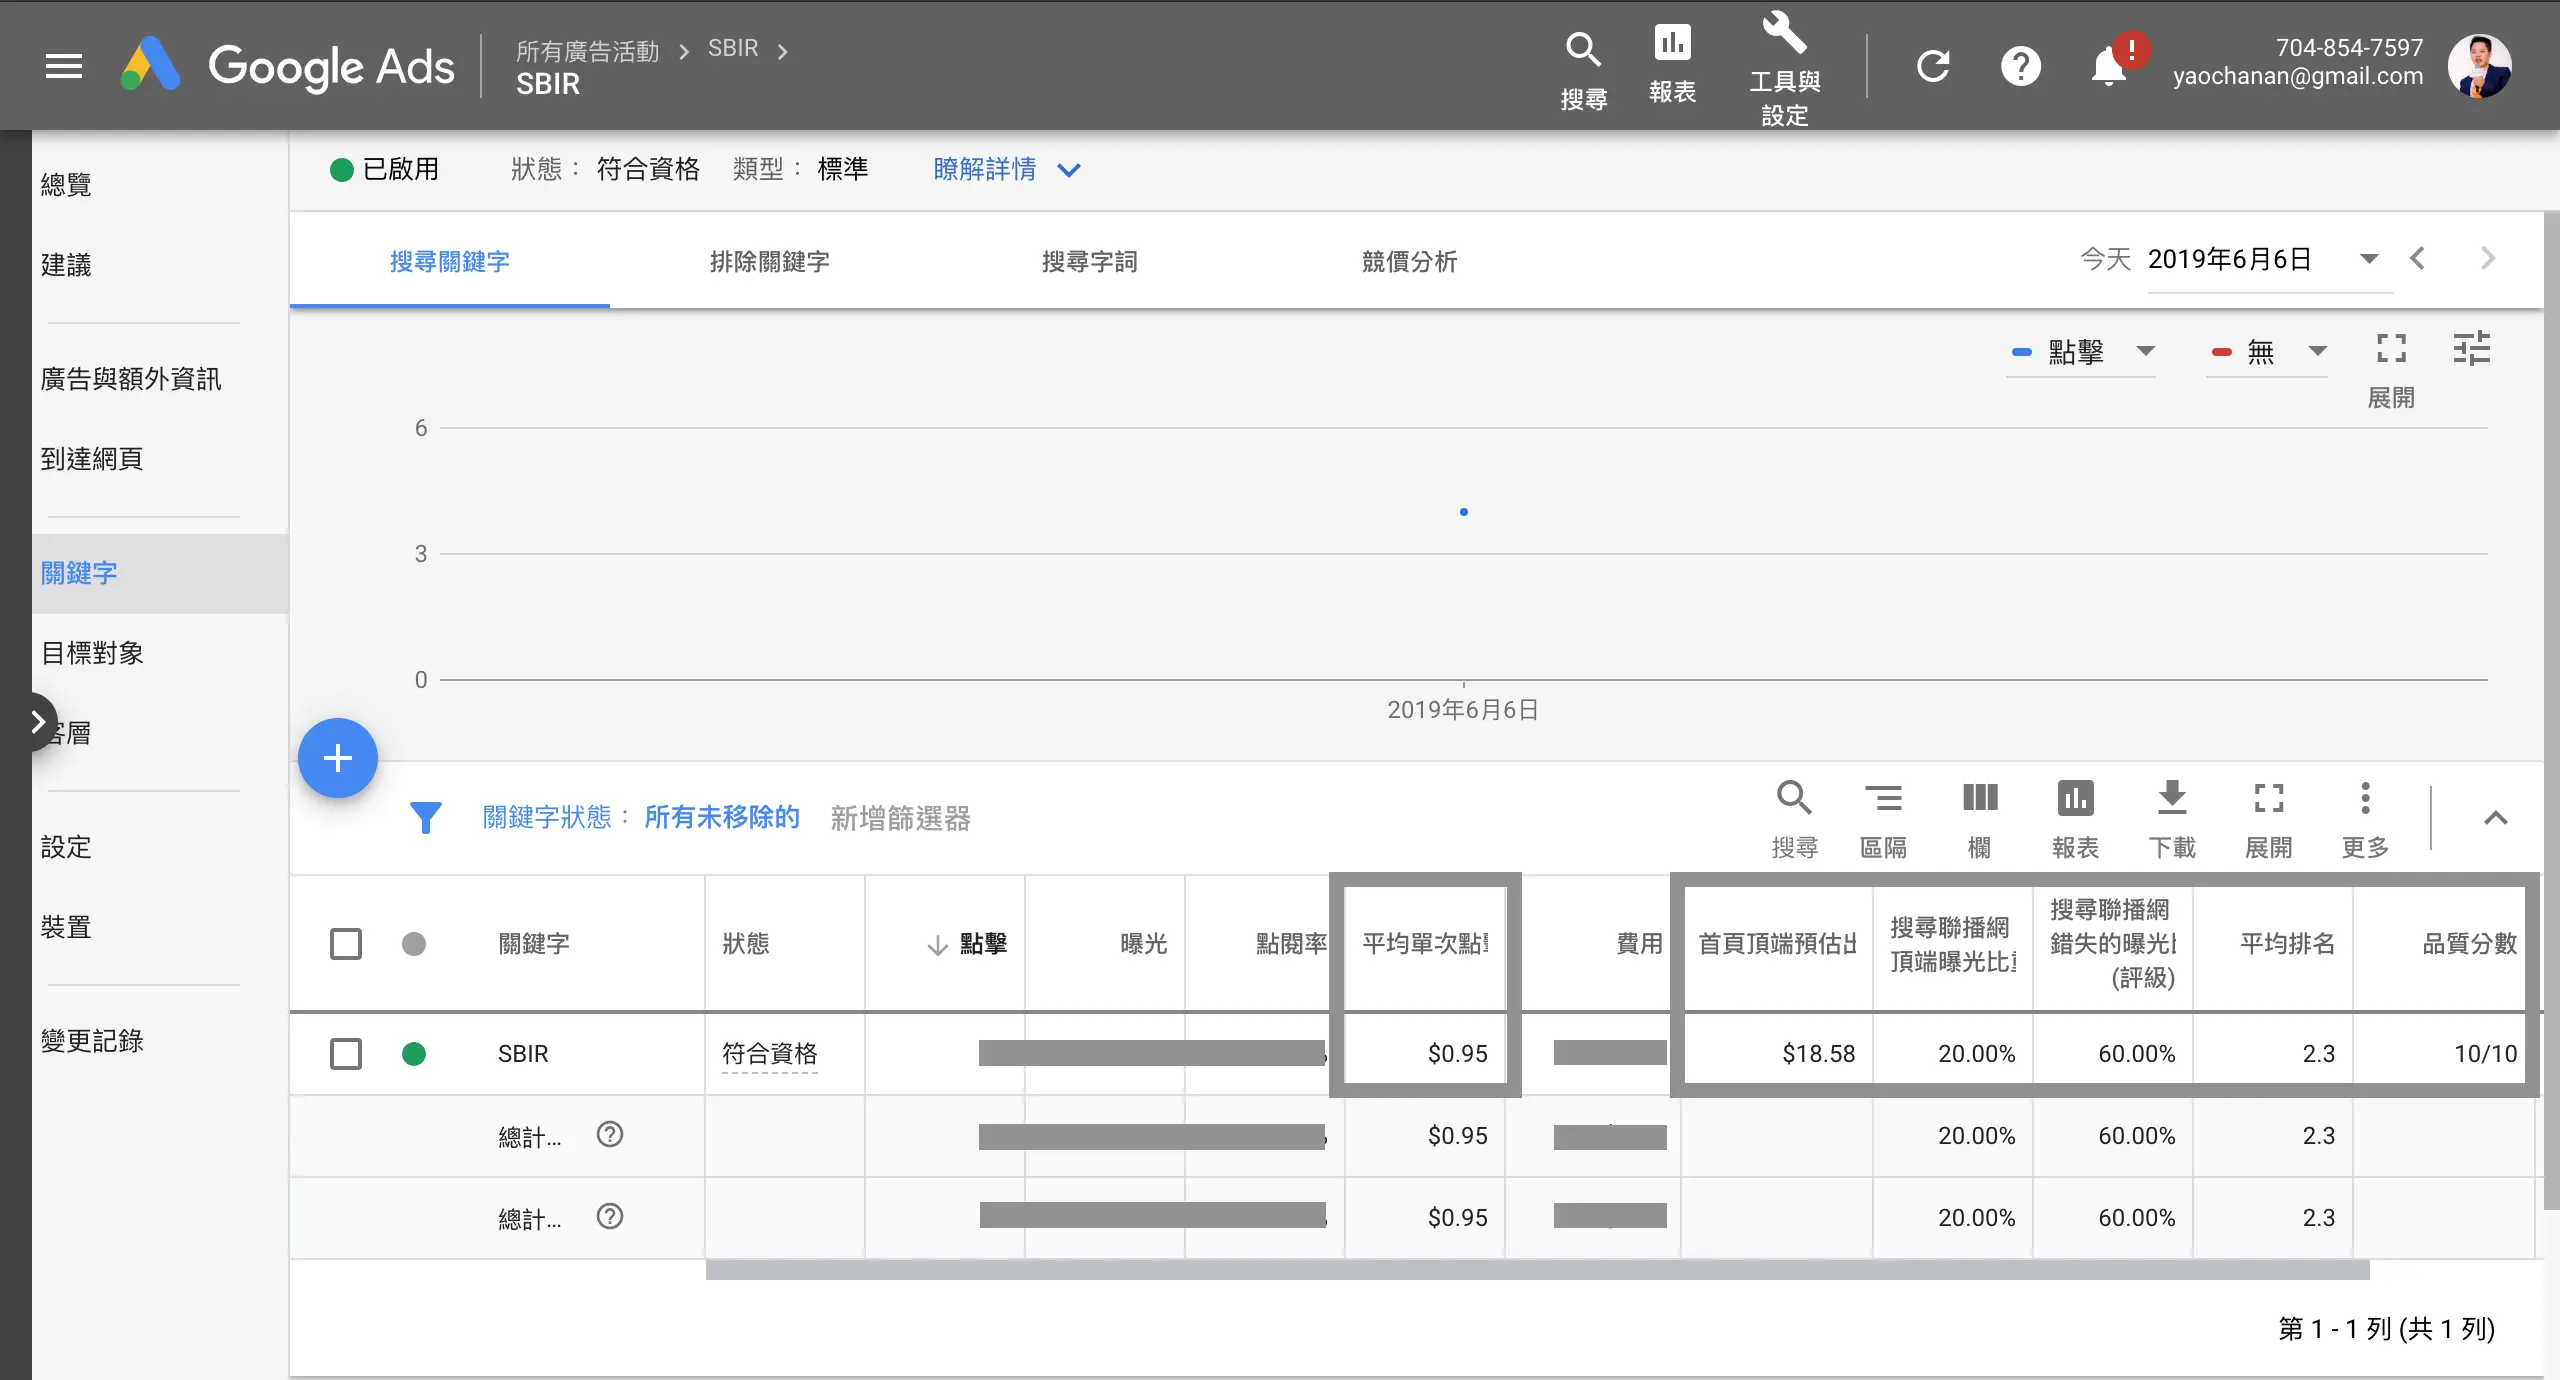This screenshot has height=1380, width=2560.
Task: Collapse the table toolbar with up chevron
Action: [x=2495, y=818]
